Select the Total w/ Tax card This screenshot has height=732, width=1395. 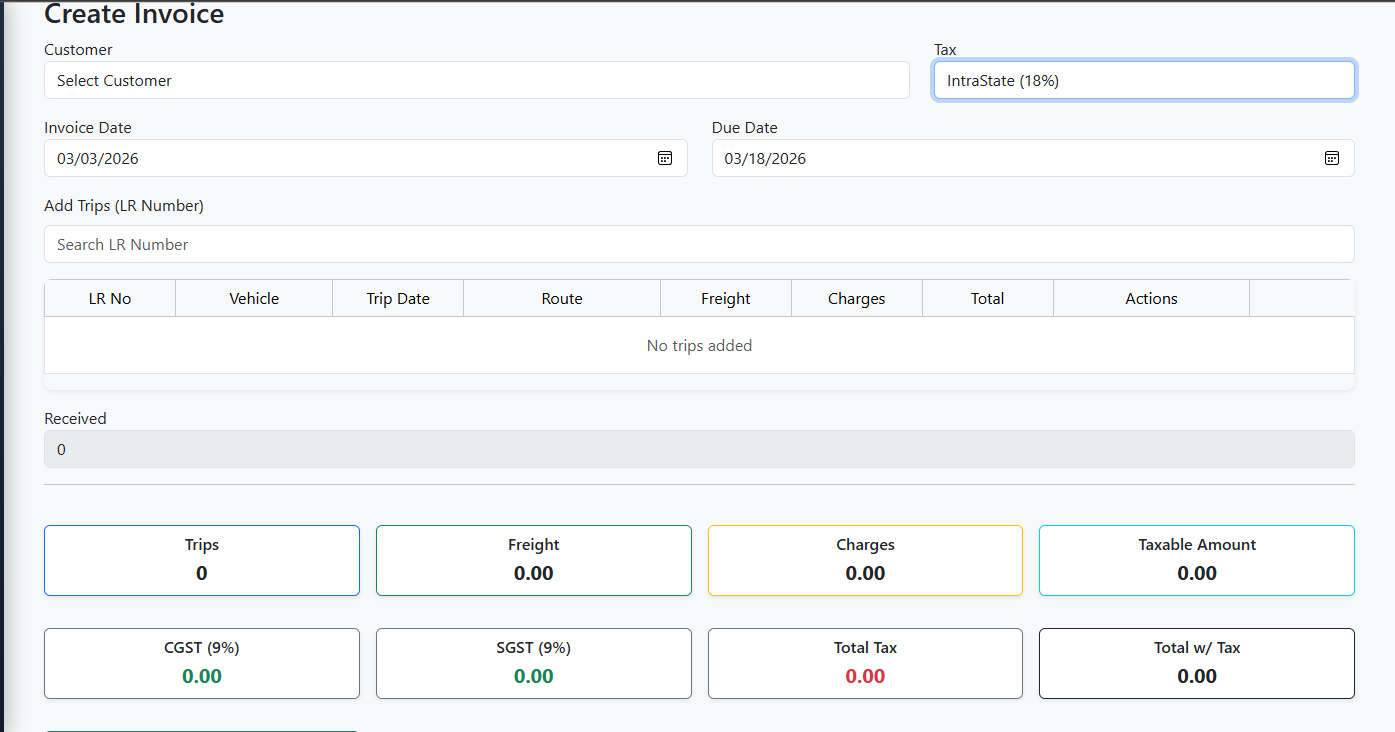coord(1197,663)
